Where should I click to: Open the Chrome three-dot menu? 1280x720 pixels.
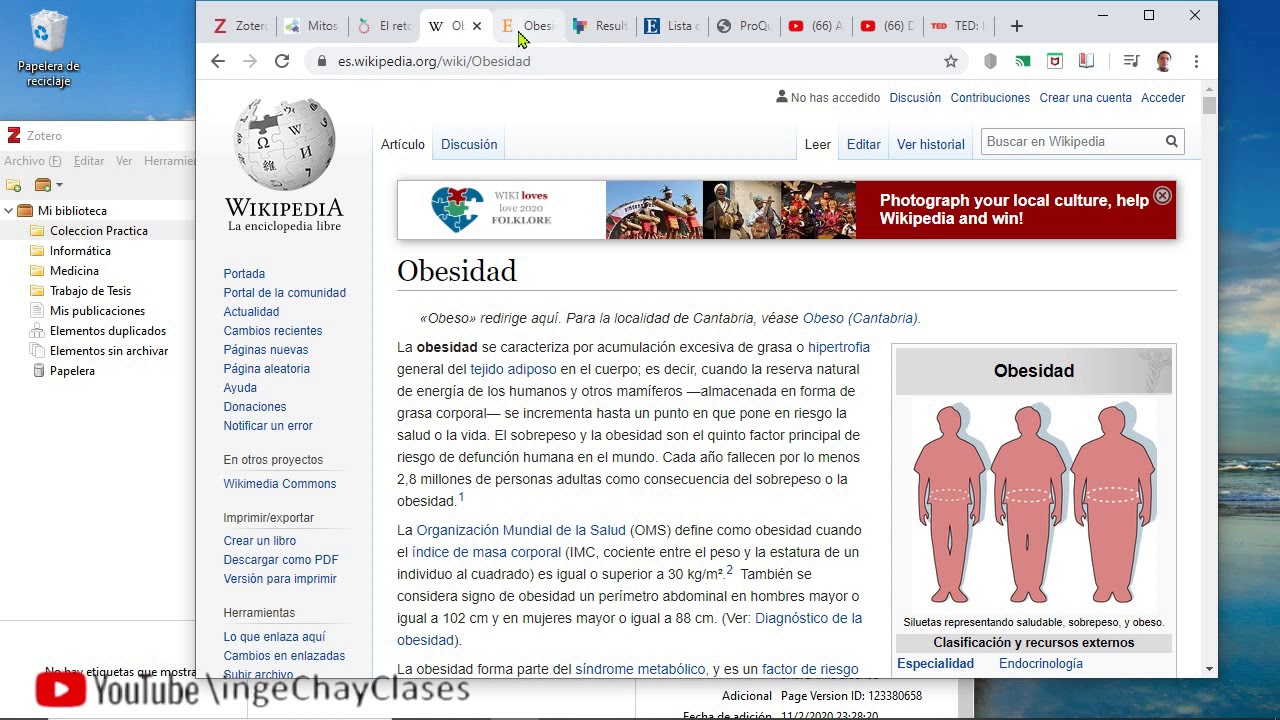(x=1196, y=61)
